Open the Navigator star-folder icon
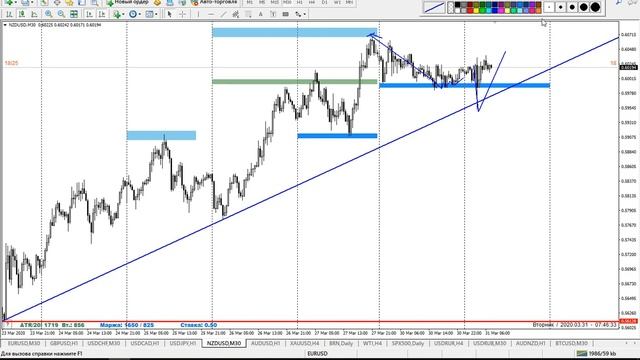 click(69, 2)
